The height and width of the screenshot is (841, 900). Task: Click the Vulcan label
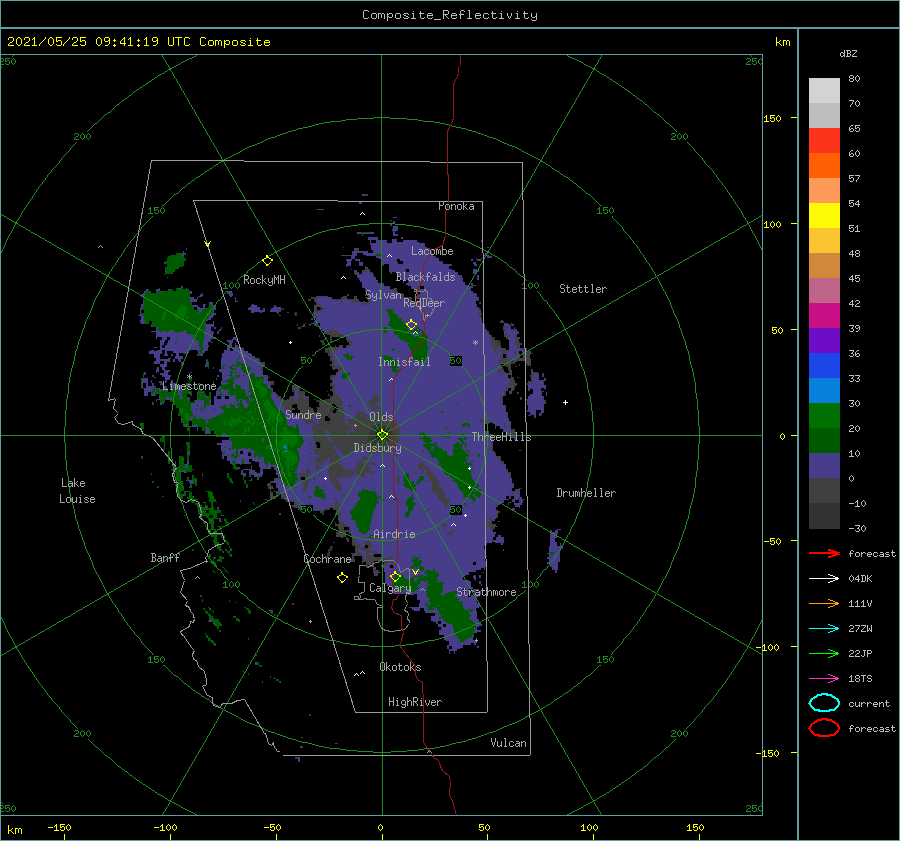[x=508, y=742]
